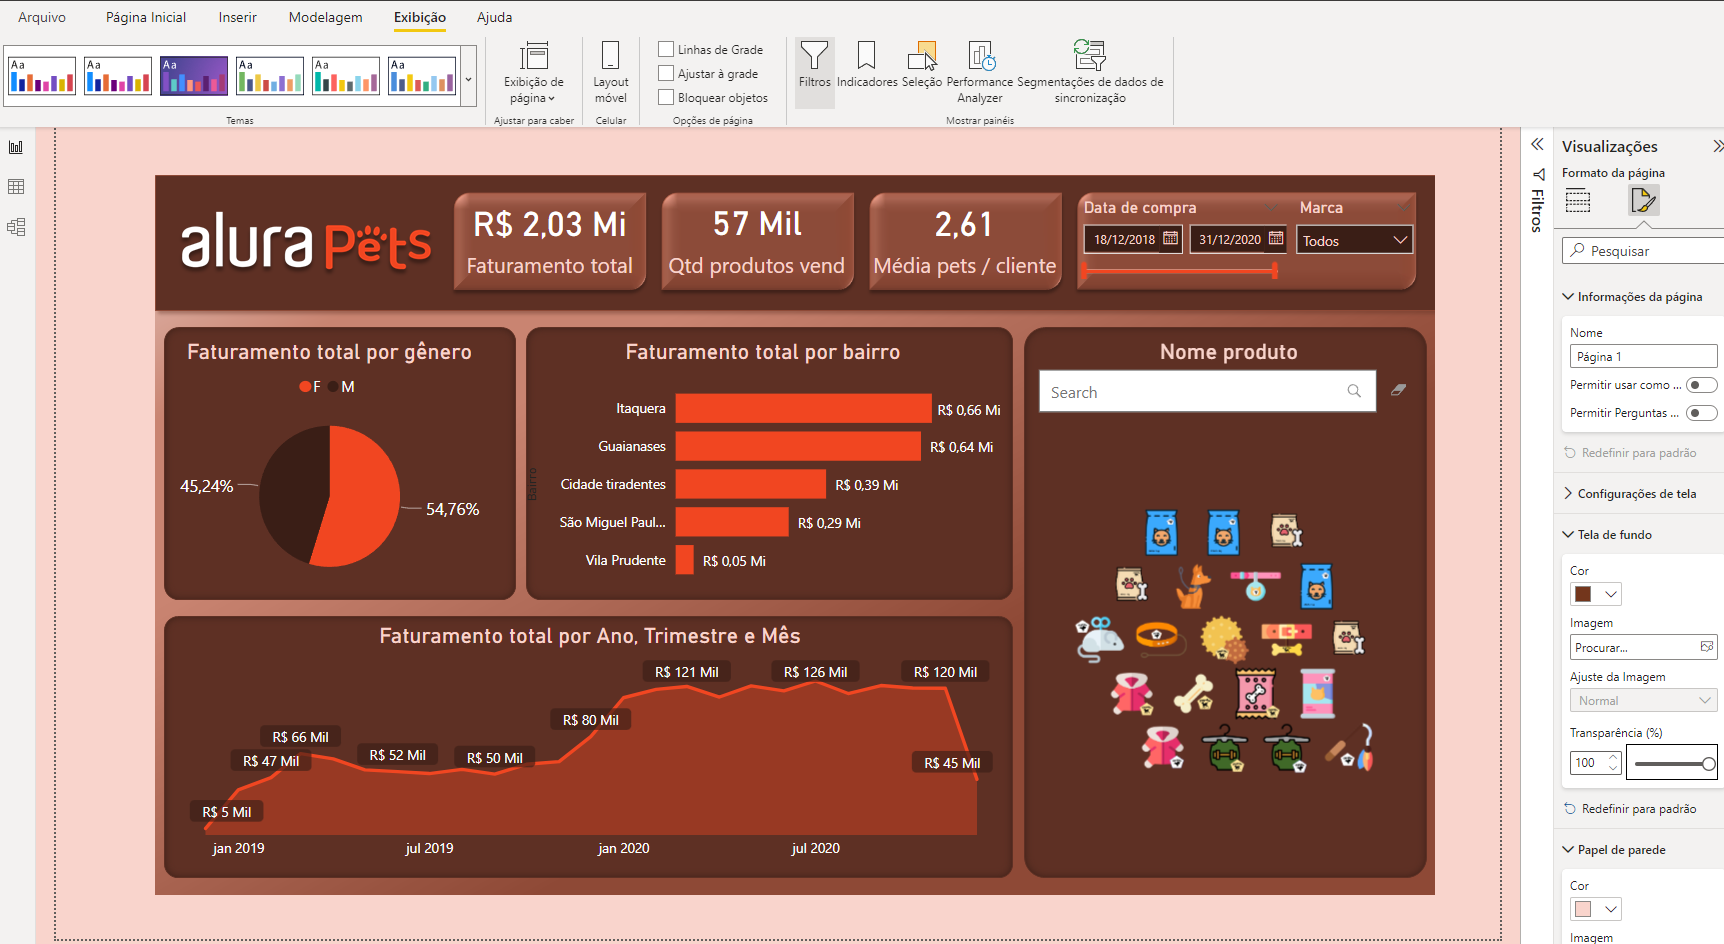Apply the first default theme
The width and height of the screenshot is (1724, 944).
pyautogui.click(x=42, y=76)
